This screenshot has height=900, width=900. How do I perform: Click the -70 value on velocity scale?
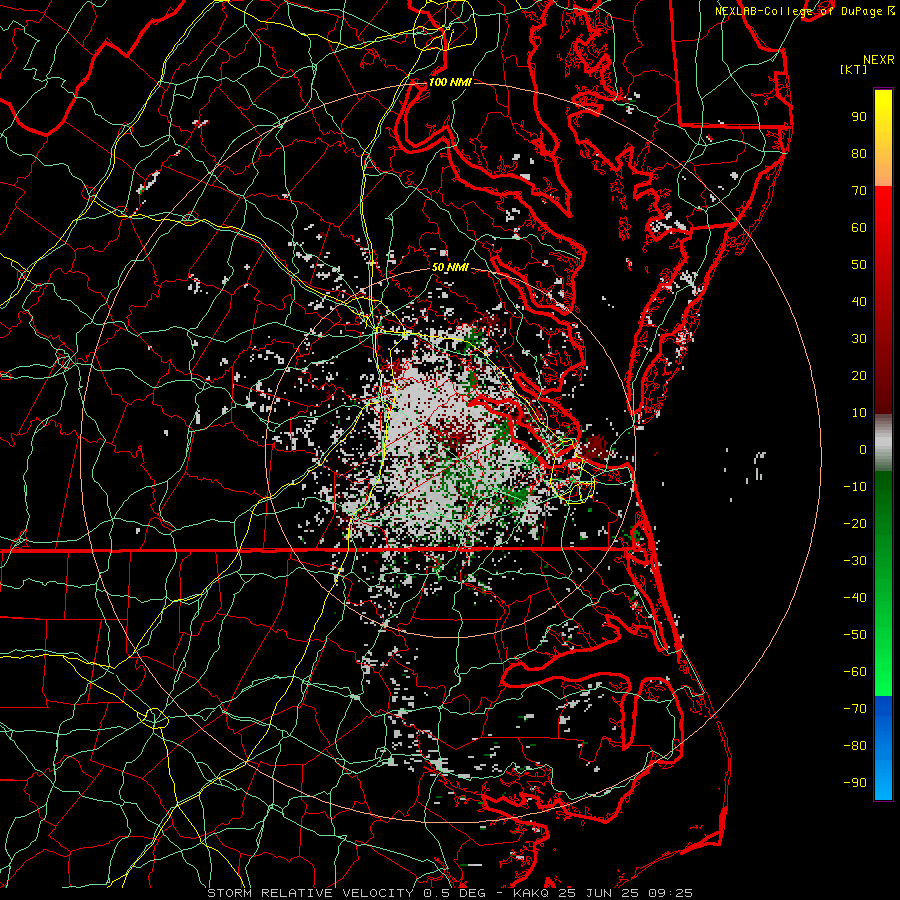coord(855,709)
